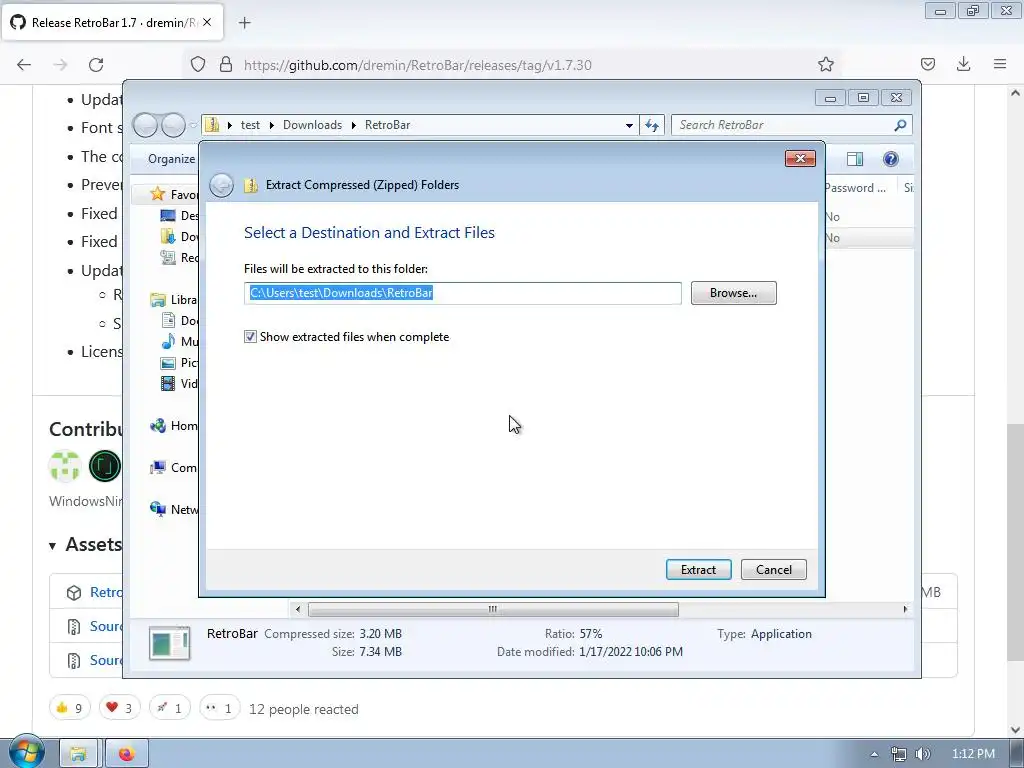Switch to Firefox on the taskbar
Screen dimensions: 1024x768
click(127, 754)
